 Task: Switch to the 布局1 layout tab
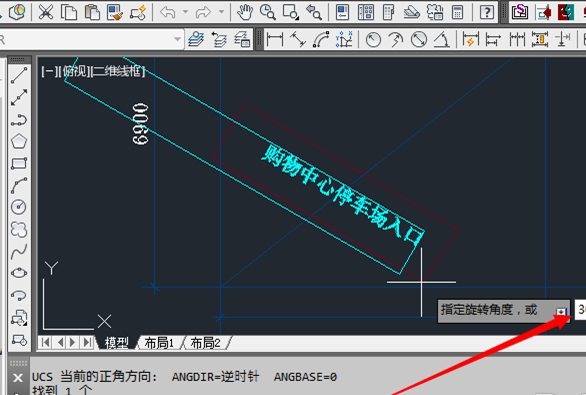click(159, 343)
